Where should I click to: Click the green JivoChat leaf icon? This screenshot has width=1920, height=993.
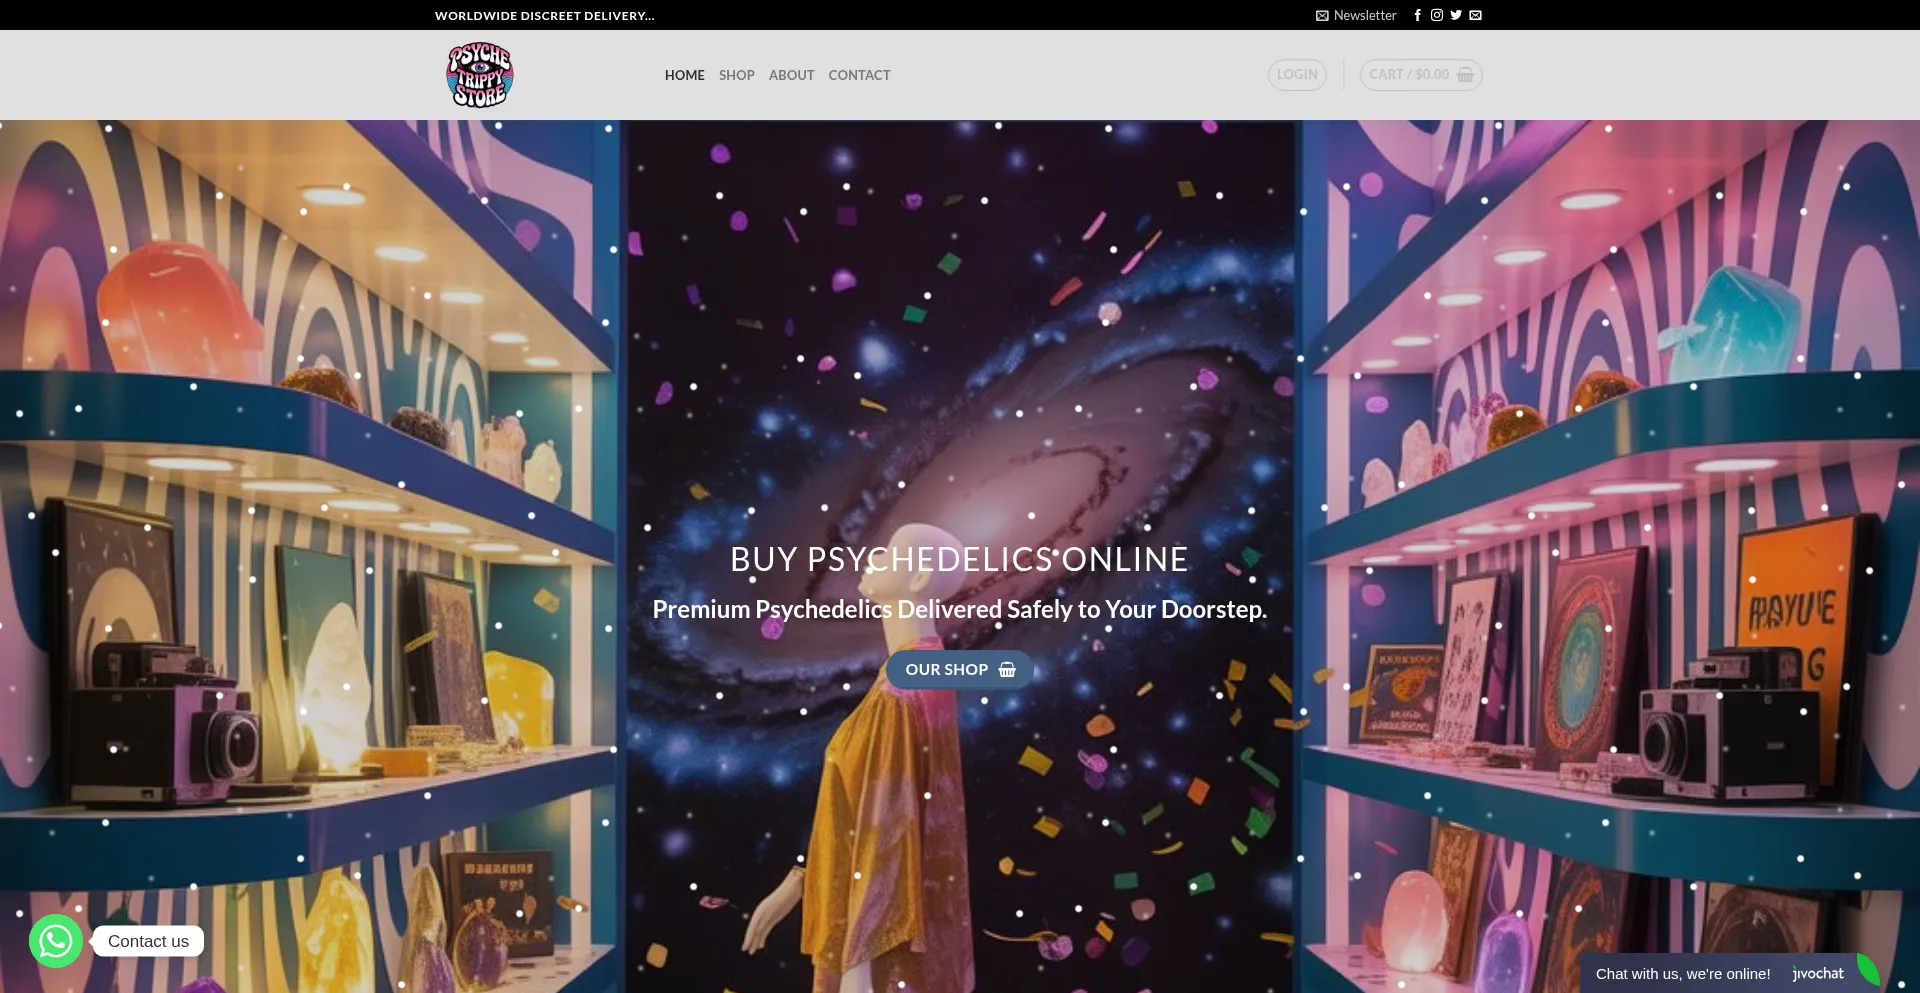coord(1868,969)
